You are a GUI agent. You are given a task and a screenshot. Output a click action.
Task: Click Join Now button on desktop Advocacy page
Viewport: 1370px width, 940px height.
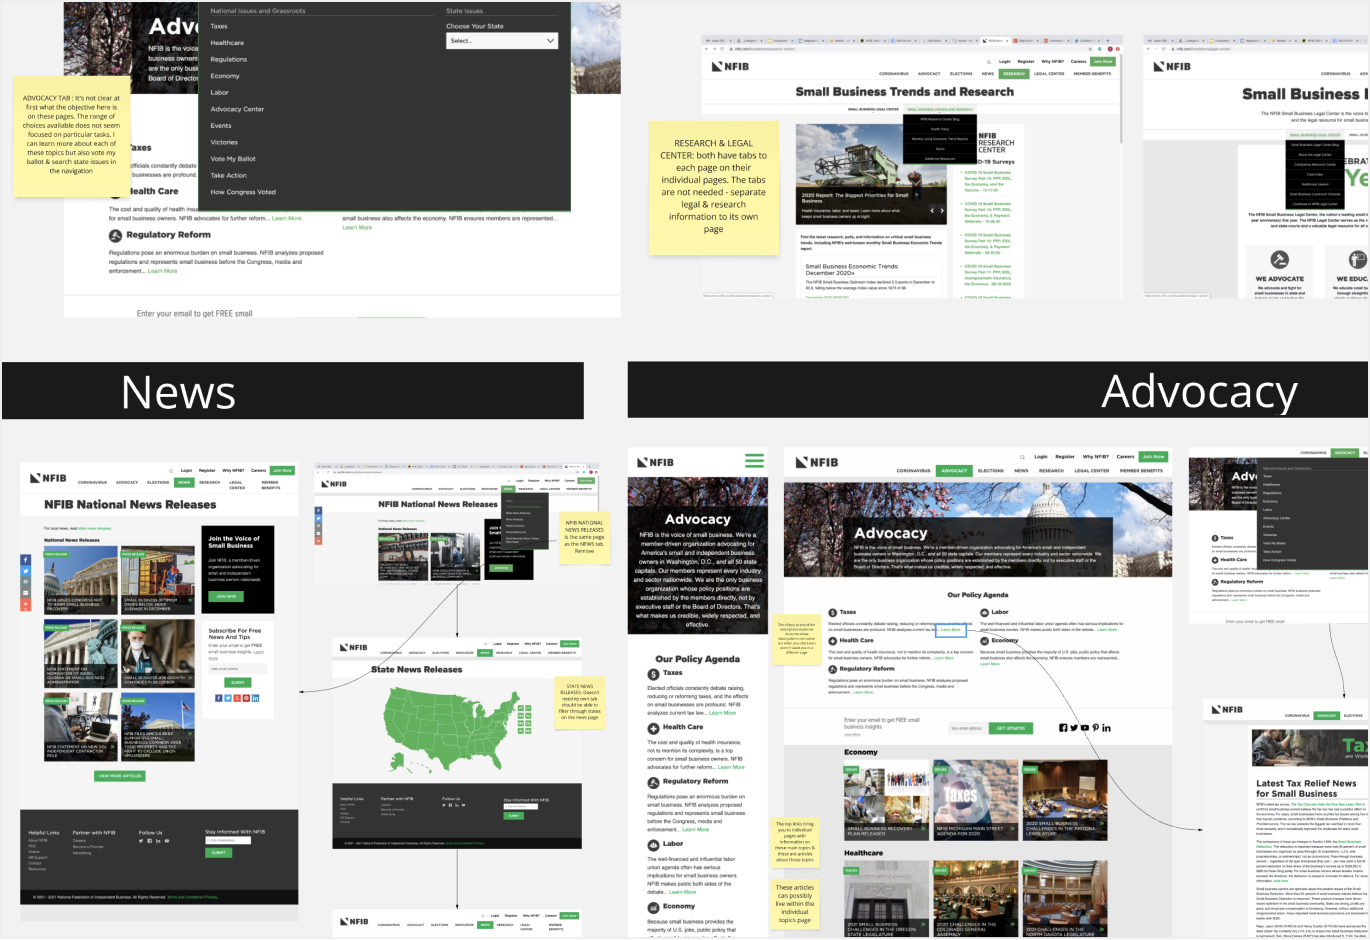pyautogui.click(x=1153, y=457)
